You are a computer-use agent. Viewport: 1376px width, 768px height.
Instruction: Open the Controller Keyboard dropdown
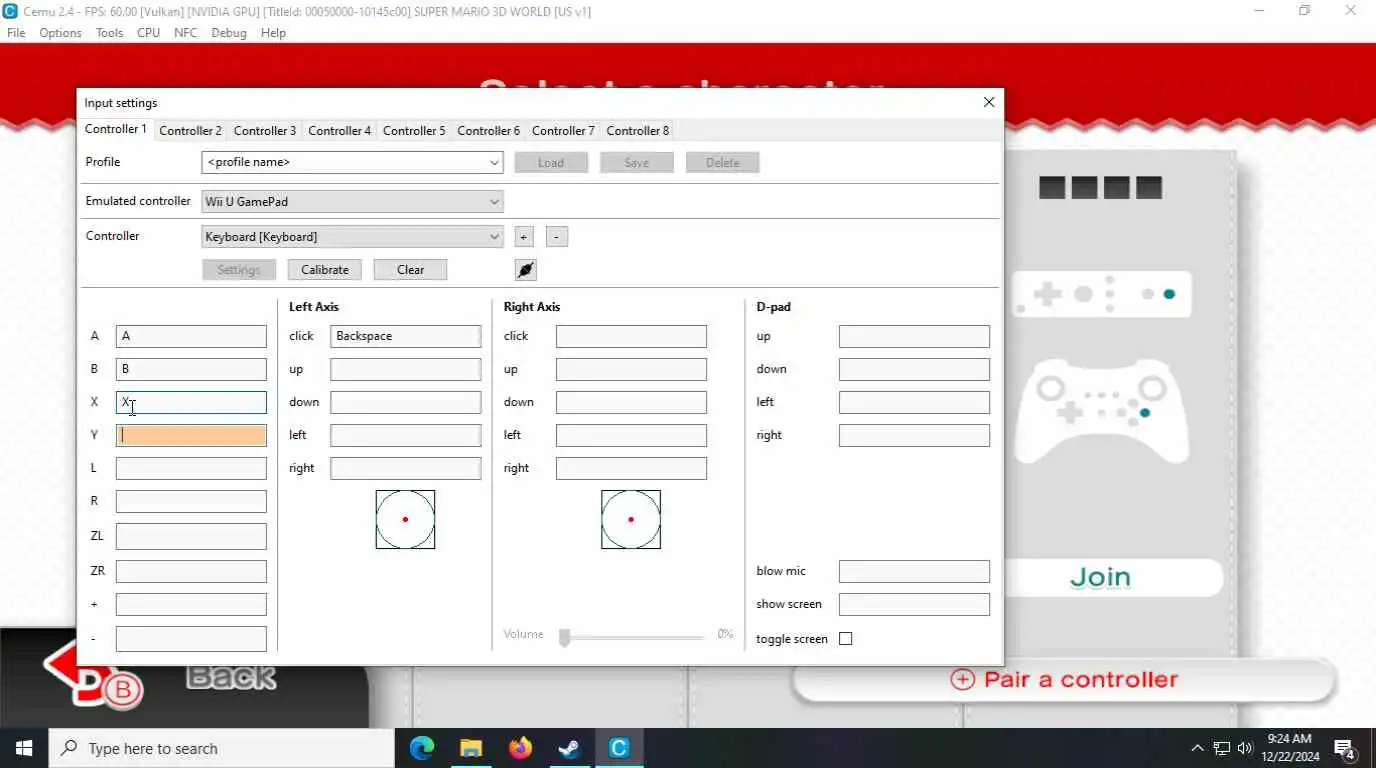coord(352,236)
